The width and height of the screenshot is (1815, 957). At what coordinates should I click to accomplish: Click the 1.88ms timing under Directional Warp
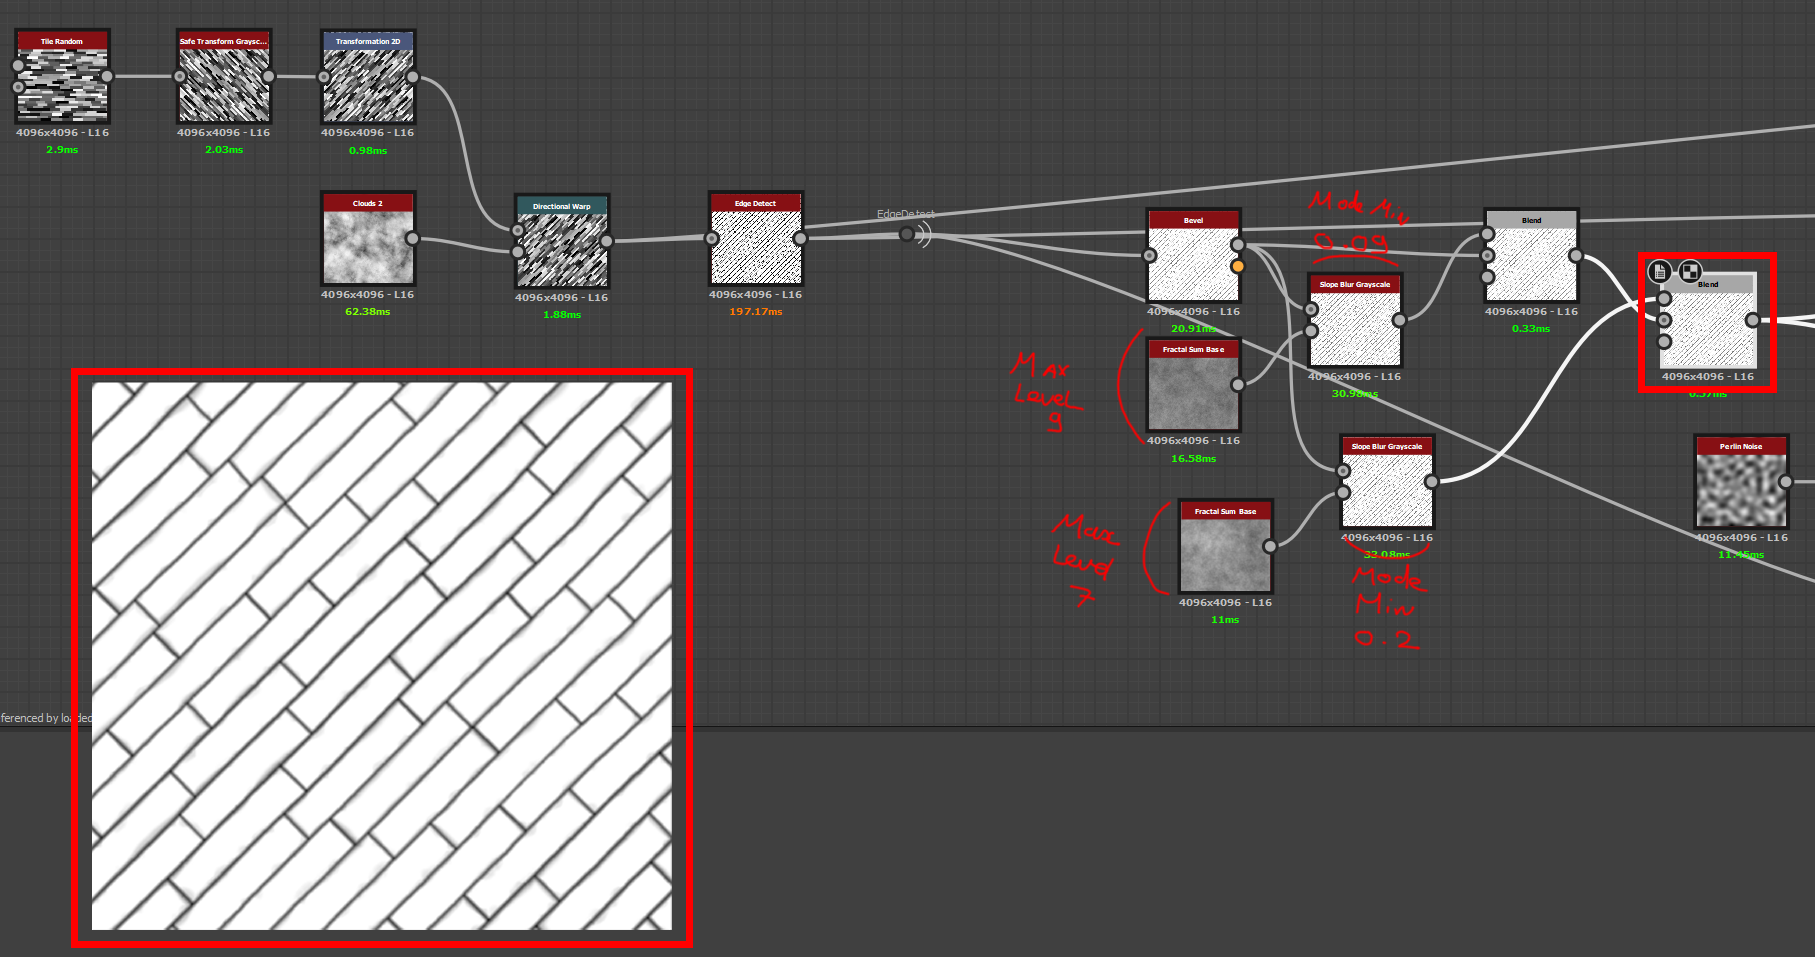tap(562, 315)
